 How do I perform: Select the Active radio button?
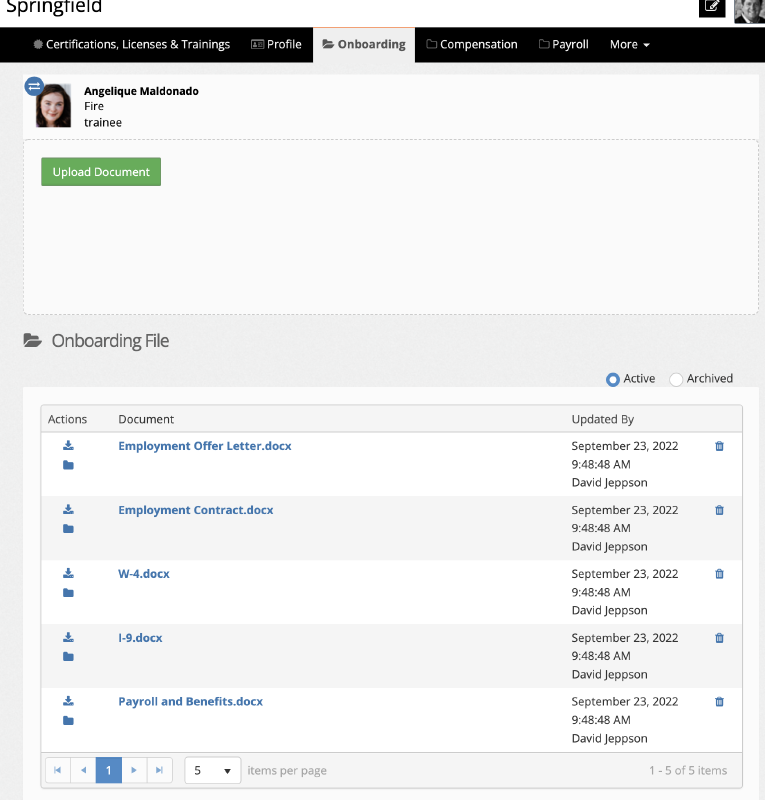612,380
